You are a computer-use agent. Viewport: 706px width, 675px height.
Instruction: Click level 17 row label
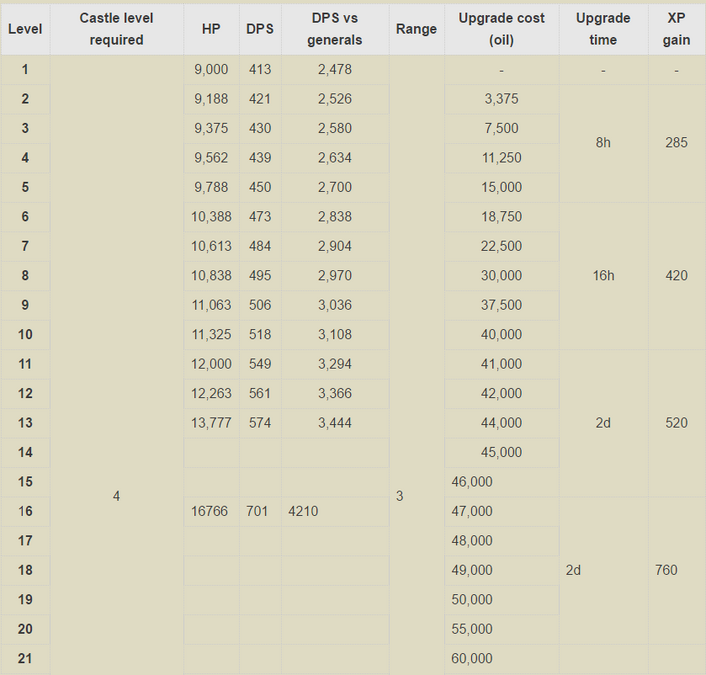tap(25, 541)
